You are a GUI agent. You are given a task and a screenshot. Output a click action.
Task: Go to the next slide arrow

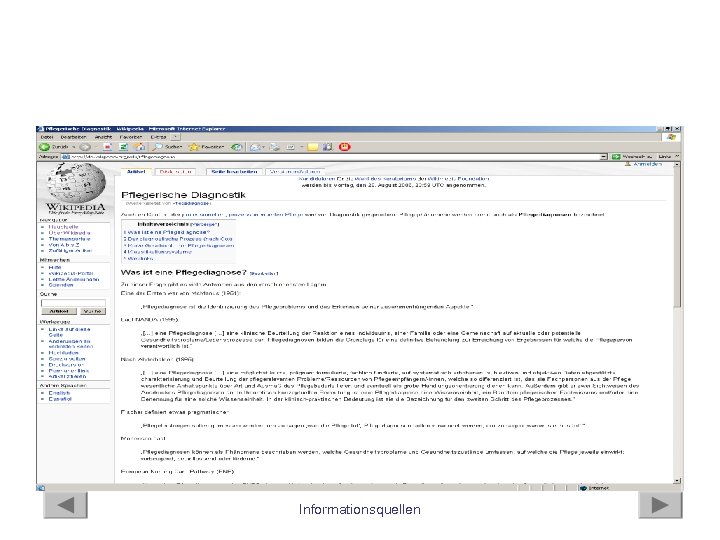tap(660, 505)
